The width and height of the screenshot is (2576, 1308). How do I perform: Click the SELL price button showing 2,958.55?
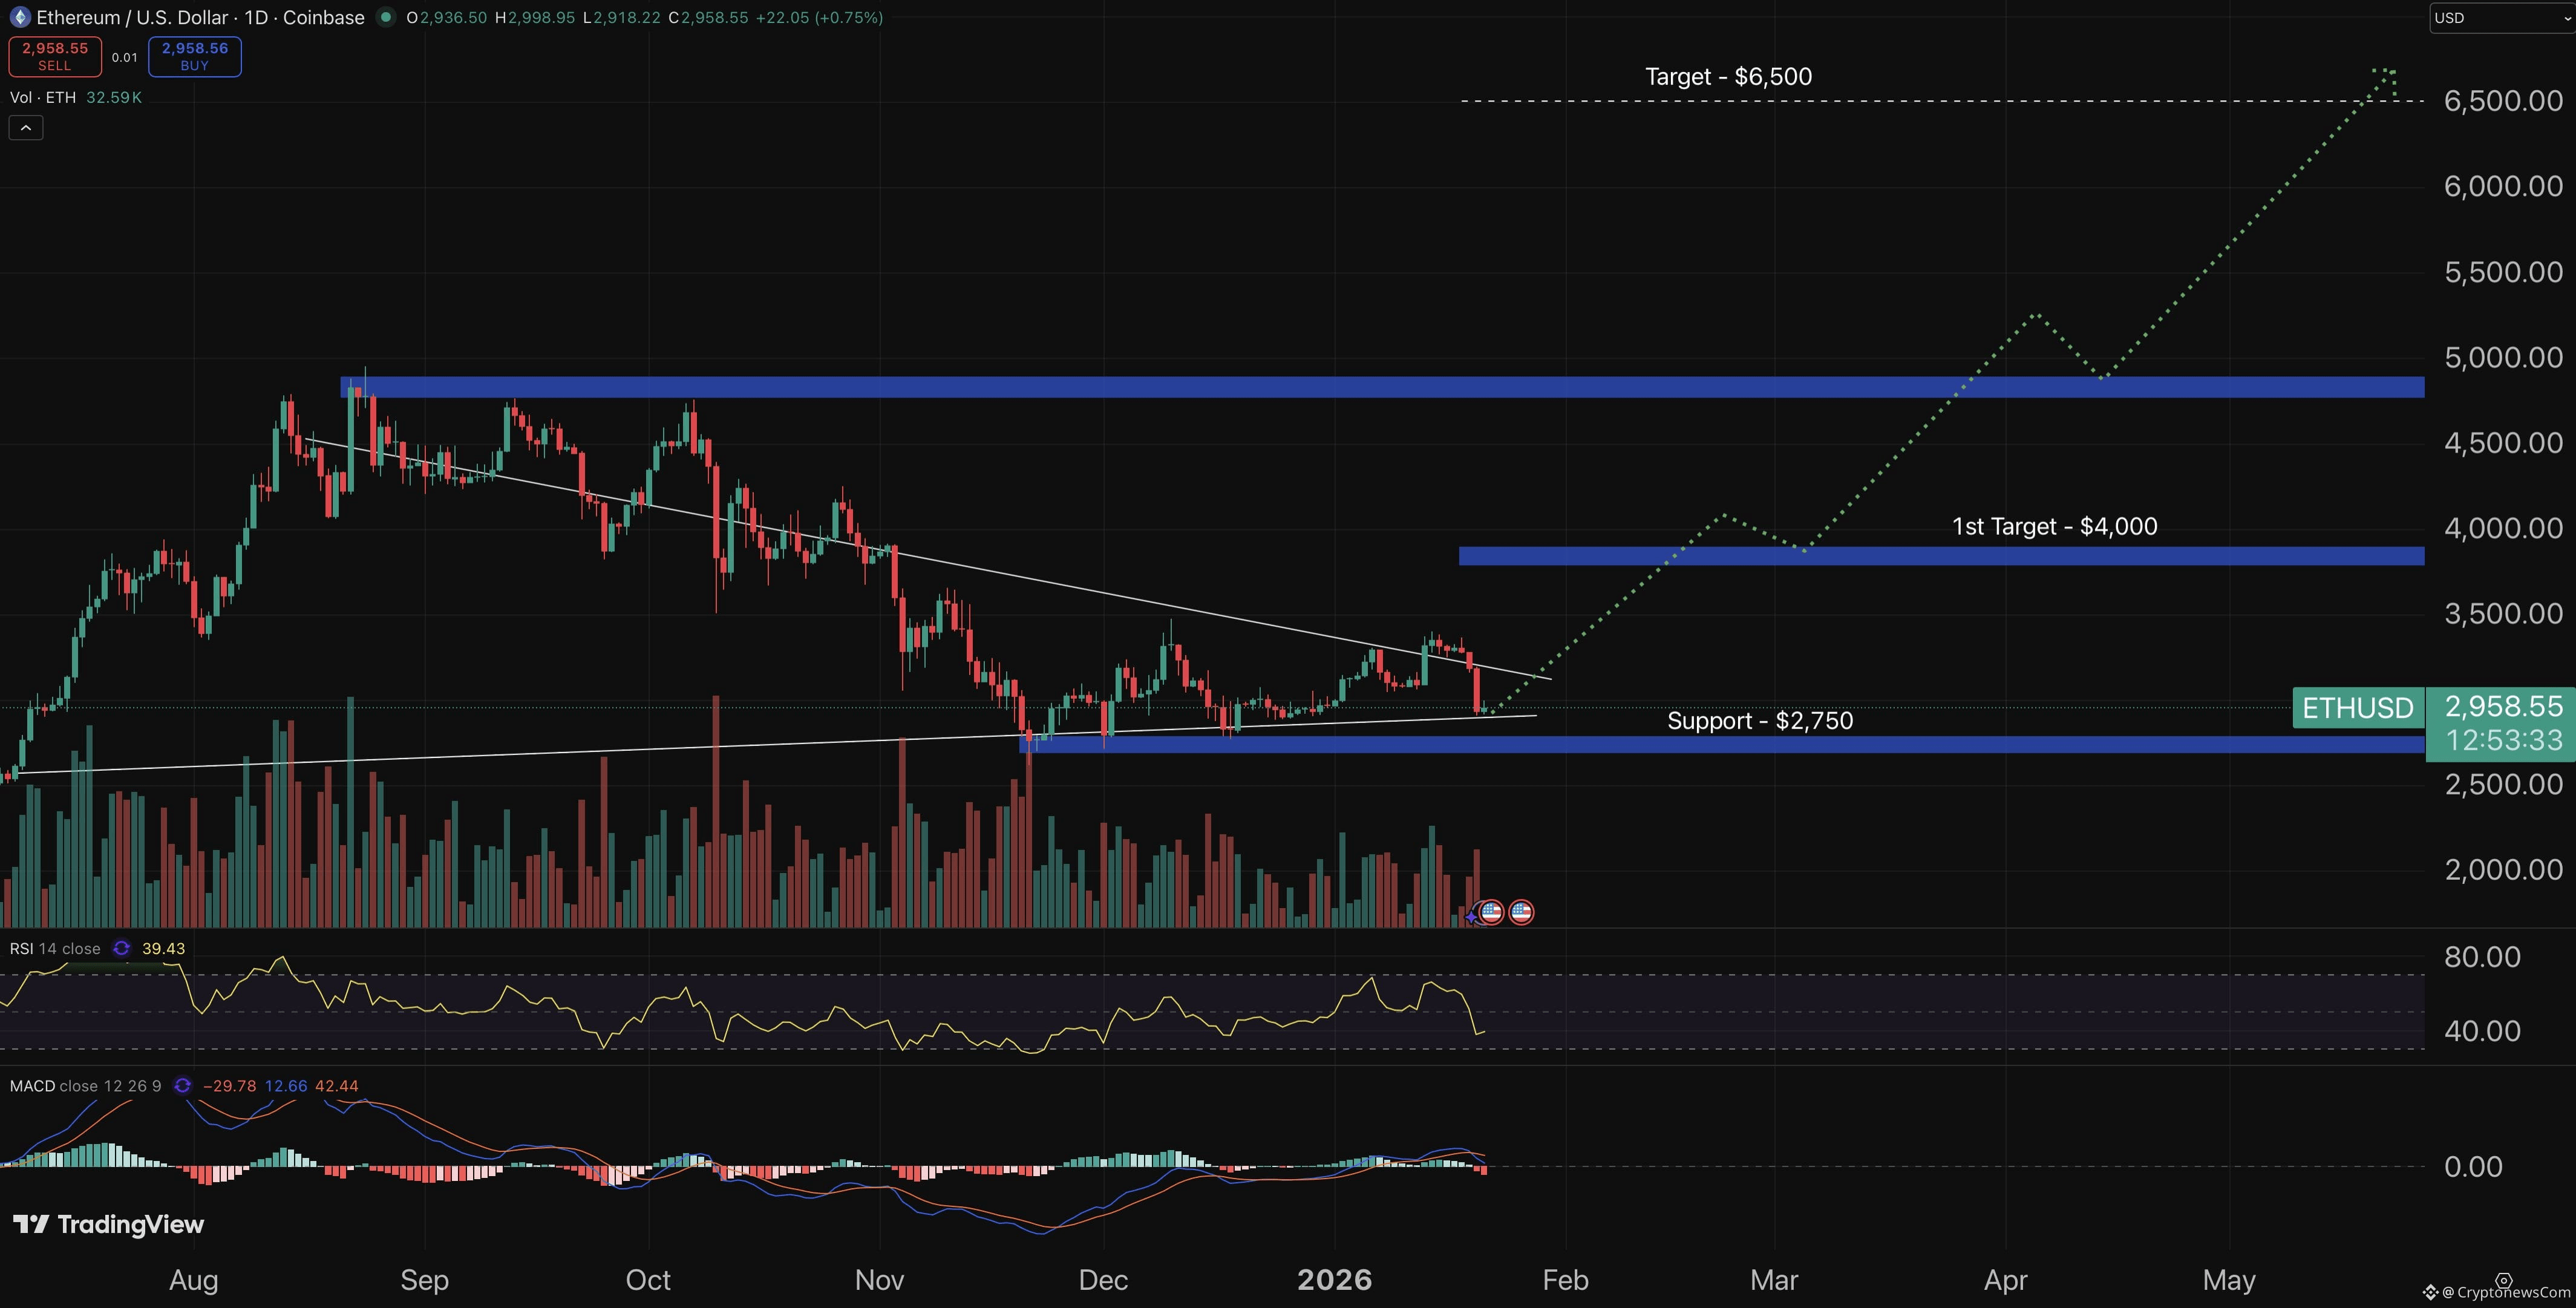click(55, 56)
